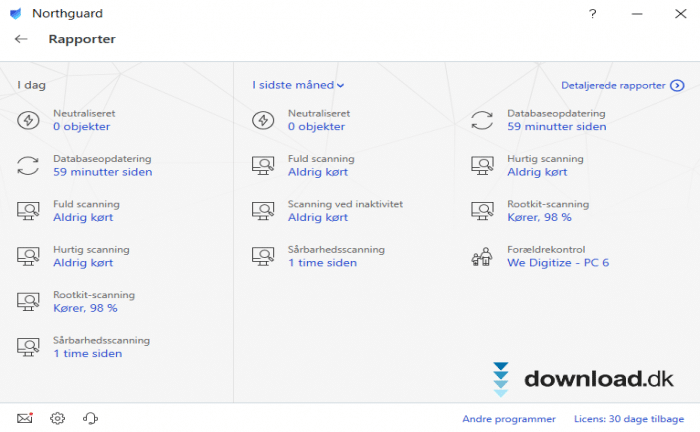Click the back arrow beside Rapporter
The height and width of the screenshot is (432, 700).
coord(21,39)
